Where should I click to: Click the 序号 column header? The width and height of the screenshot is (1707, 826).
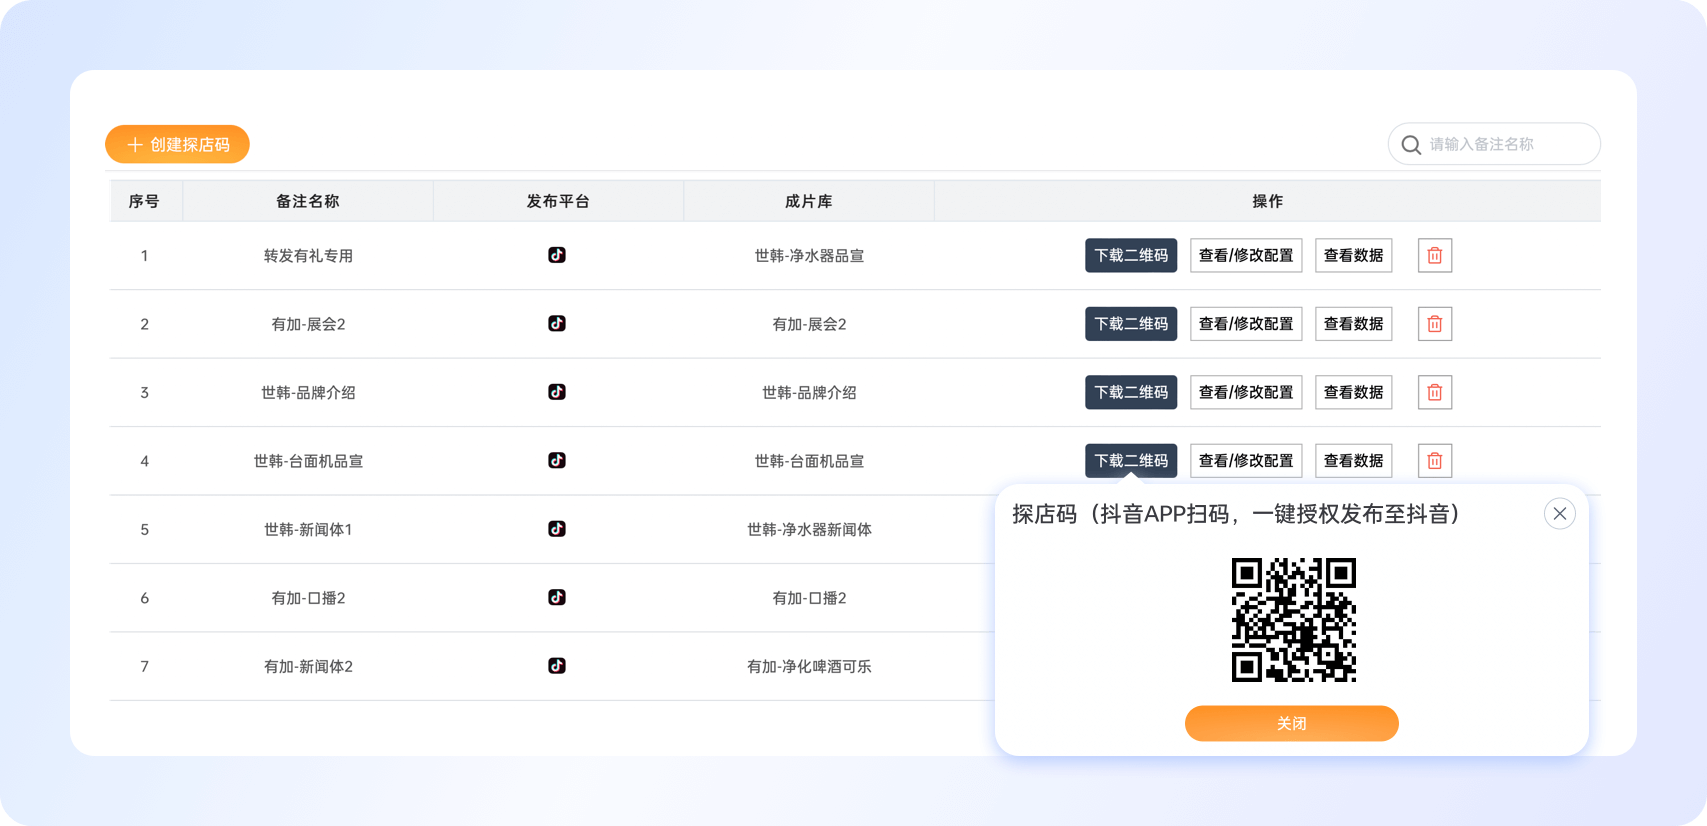click(144, 201)
